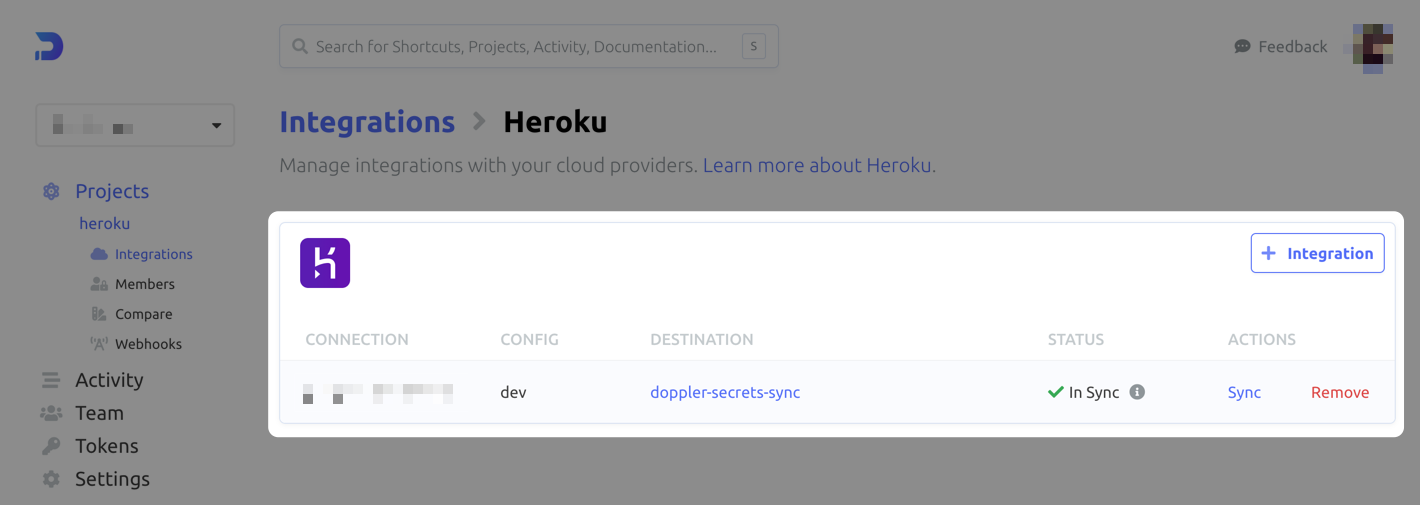Go to the Settings page
The width and height of the screenshot is (1420, 505).
pos(112,479)
